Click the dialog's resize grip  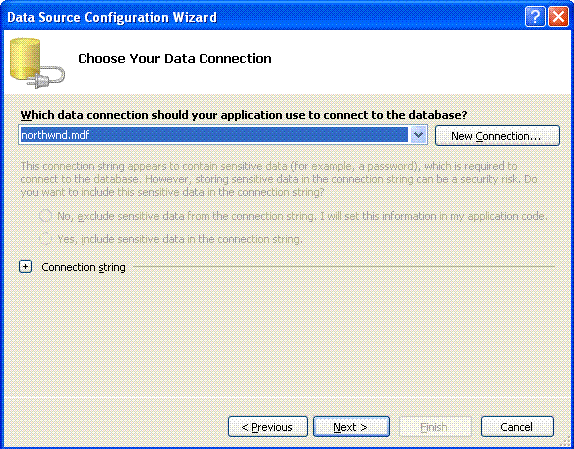tap(566, 442)
